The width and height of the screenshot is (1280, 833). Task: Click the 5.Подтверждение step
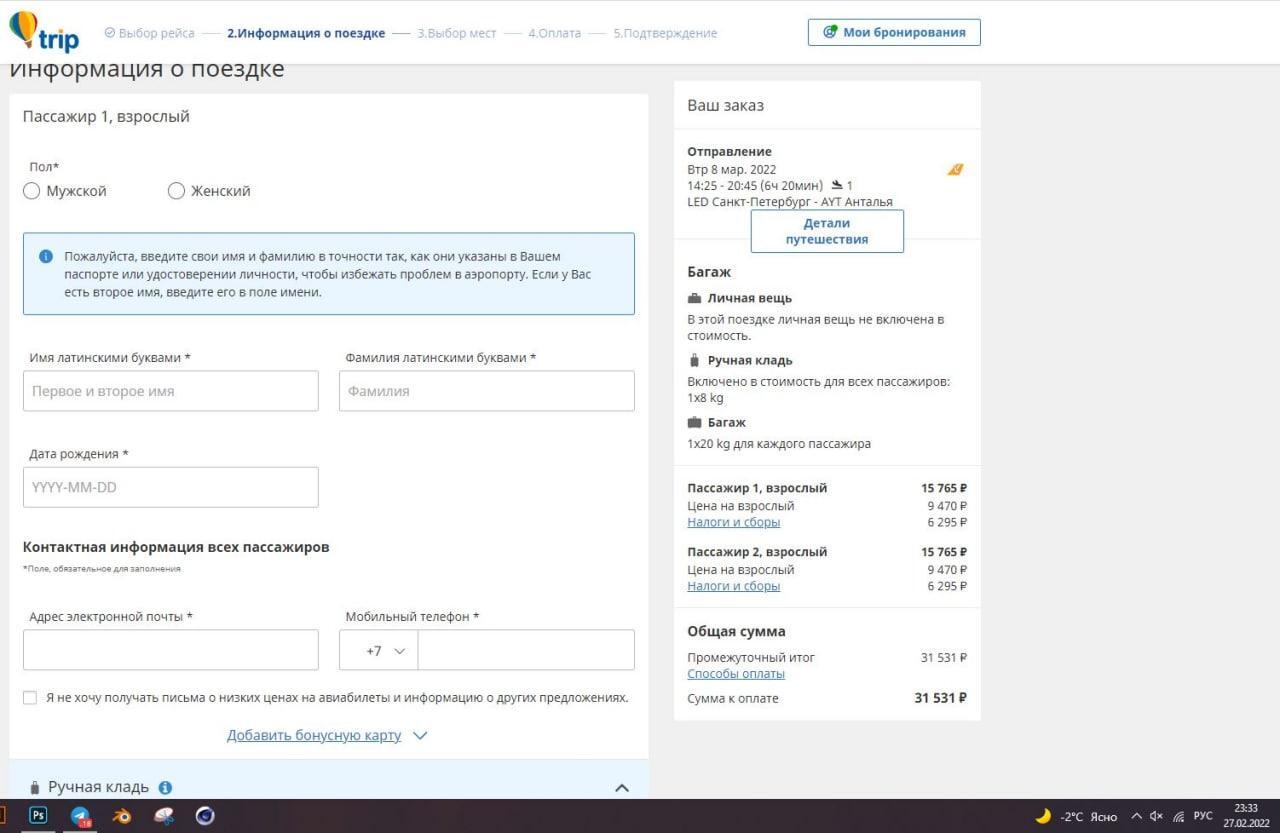(x=665, y=33)
